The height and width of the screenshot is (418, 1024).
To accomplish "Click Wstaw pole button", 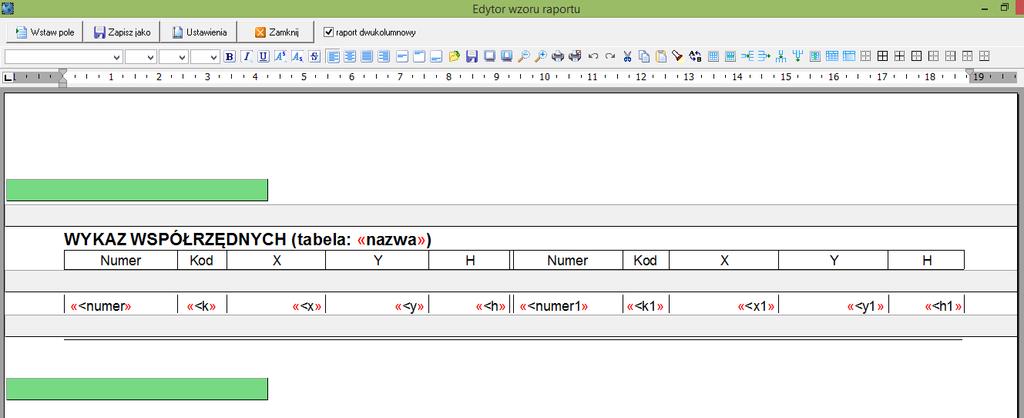I will point(44,32).
